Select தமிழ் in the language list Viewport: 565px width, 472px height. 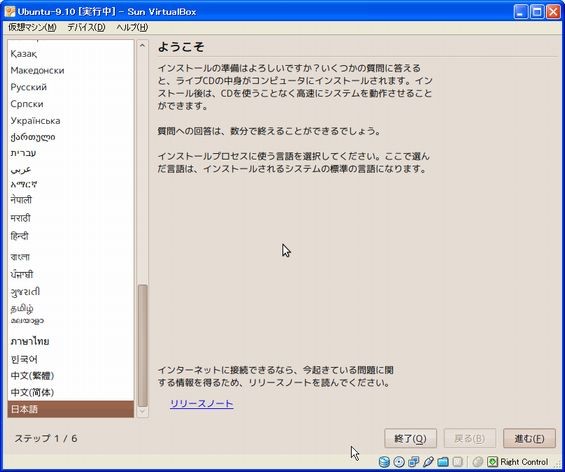[x=71, y=308]
